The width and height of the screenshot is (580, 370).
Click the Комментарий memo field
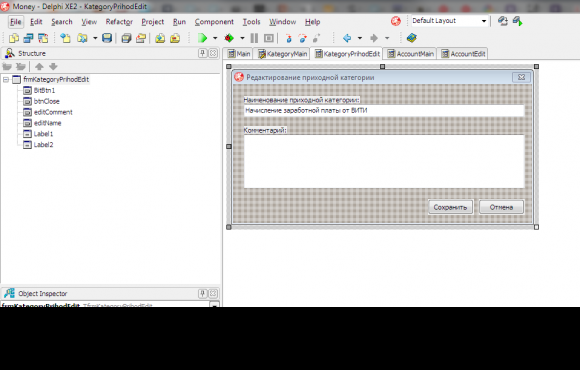pyautogui.click(x=384, y=161)
